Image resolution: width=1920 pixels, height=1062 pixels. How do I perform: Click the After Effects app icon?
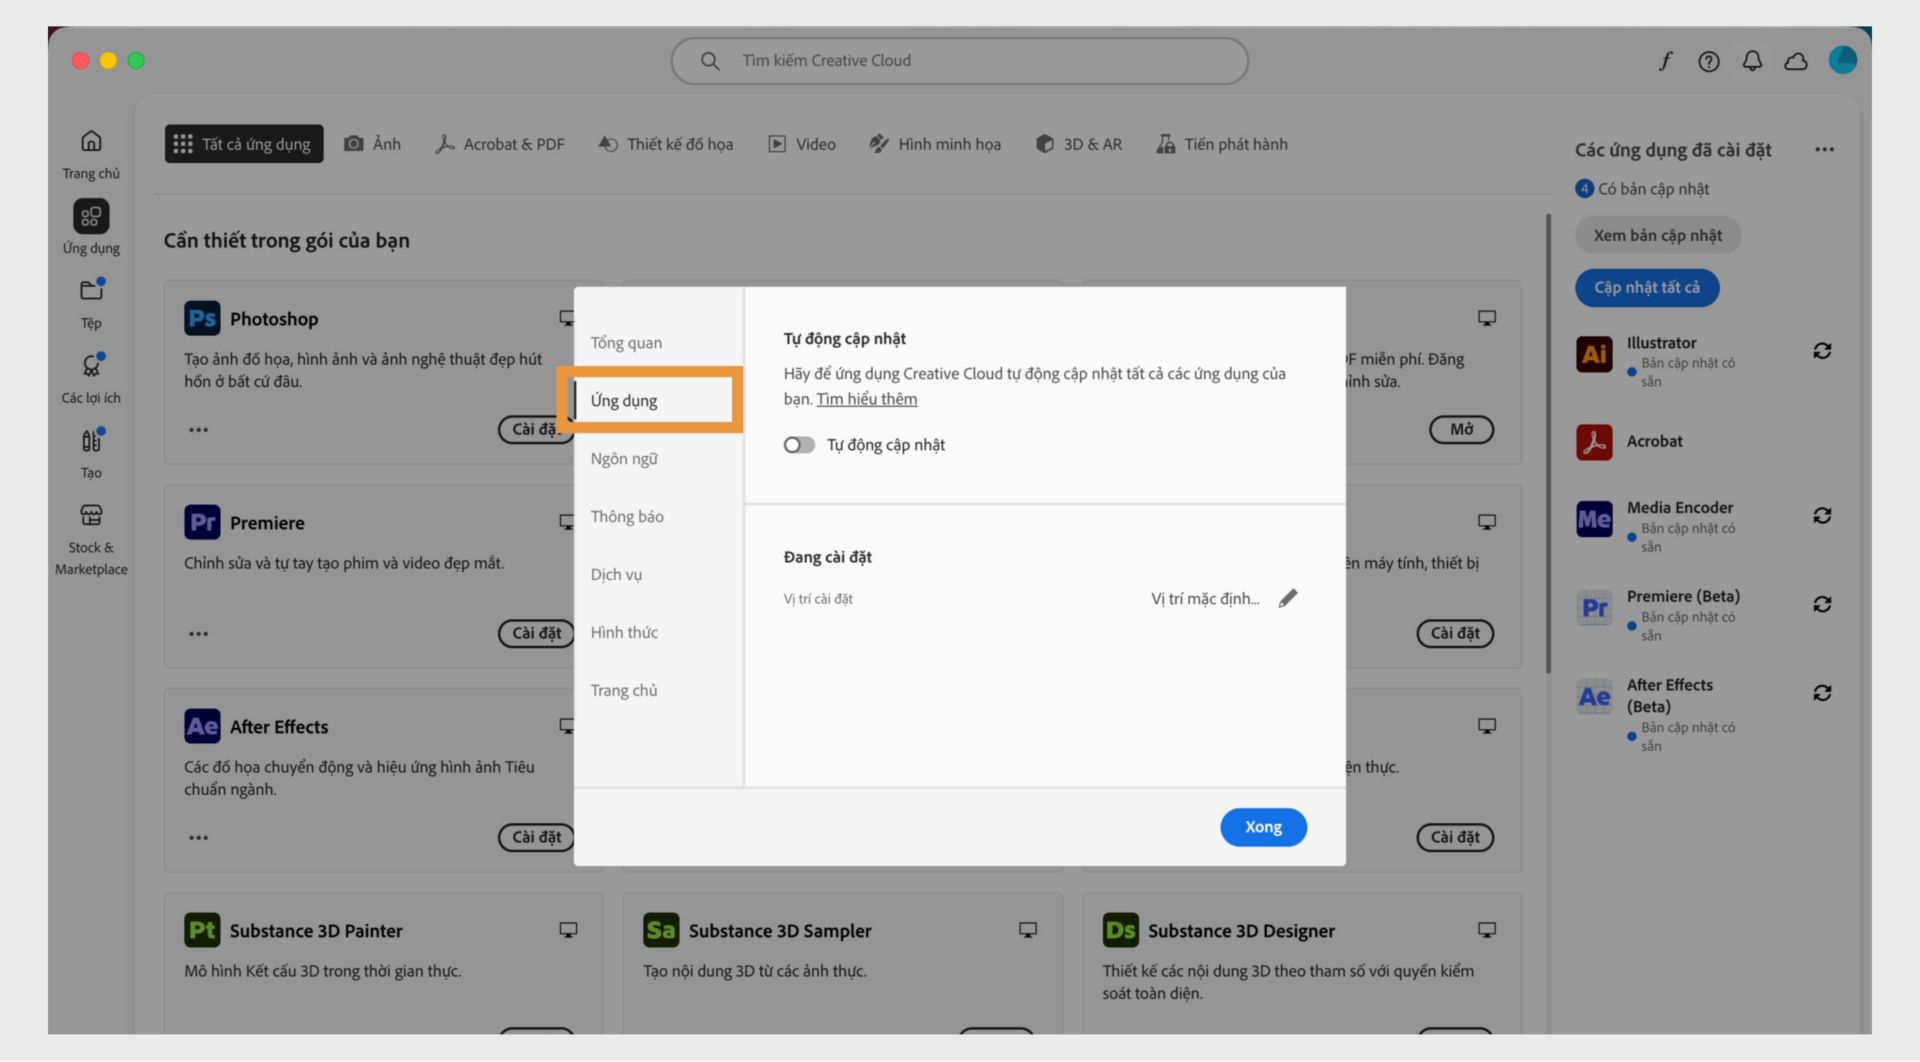[x=202, y=726]
